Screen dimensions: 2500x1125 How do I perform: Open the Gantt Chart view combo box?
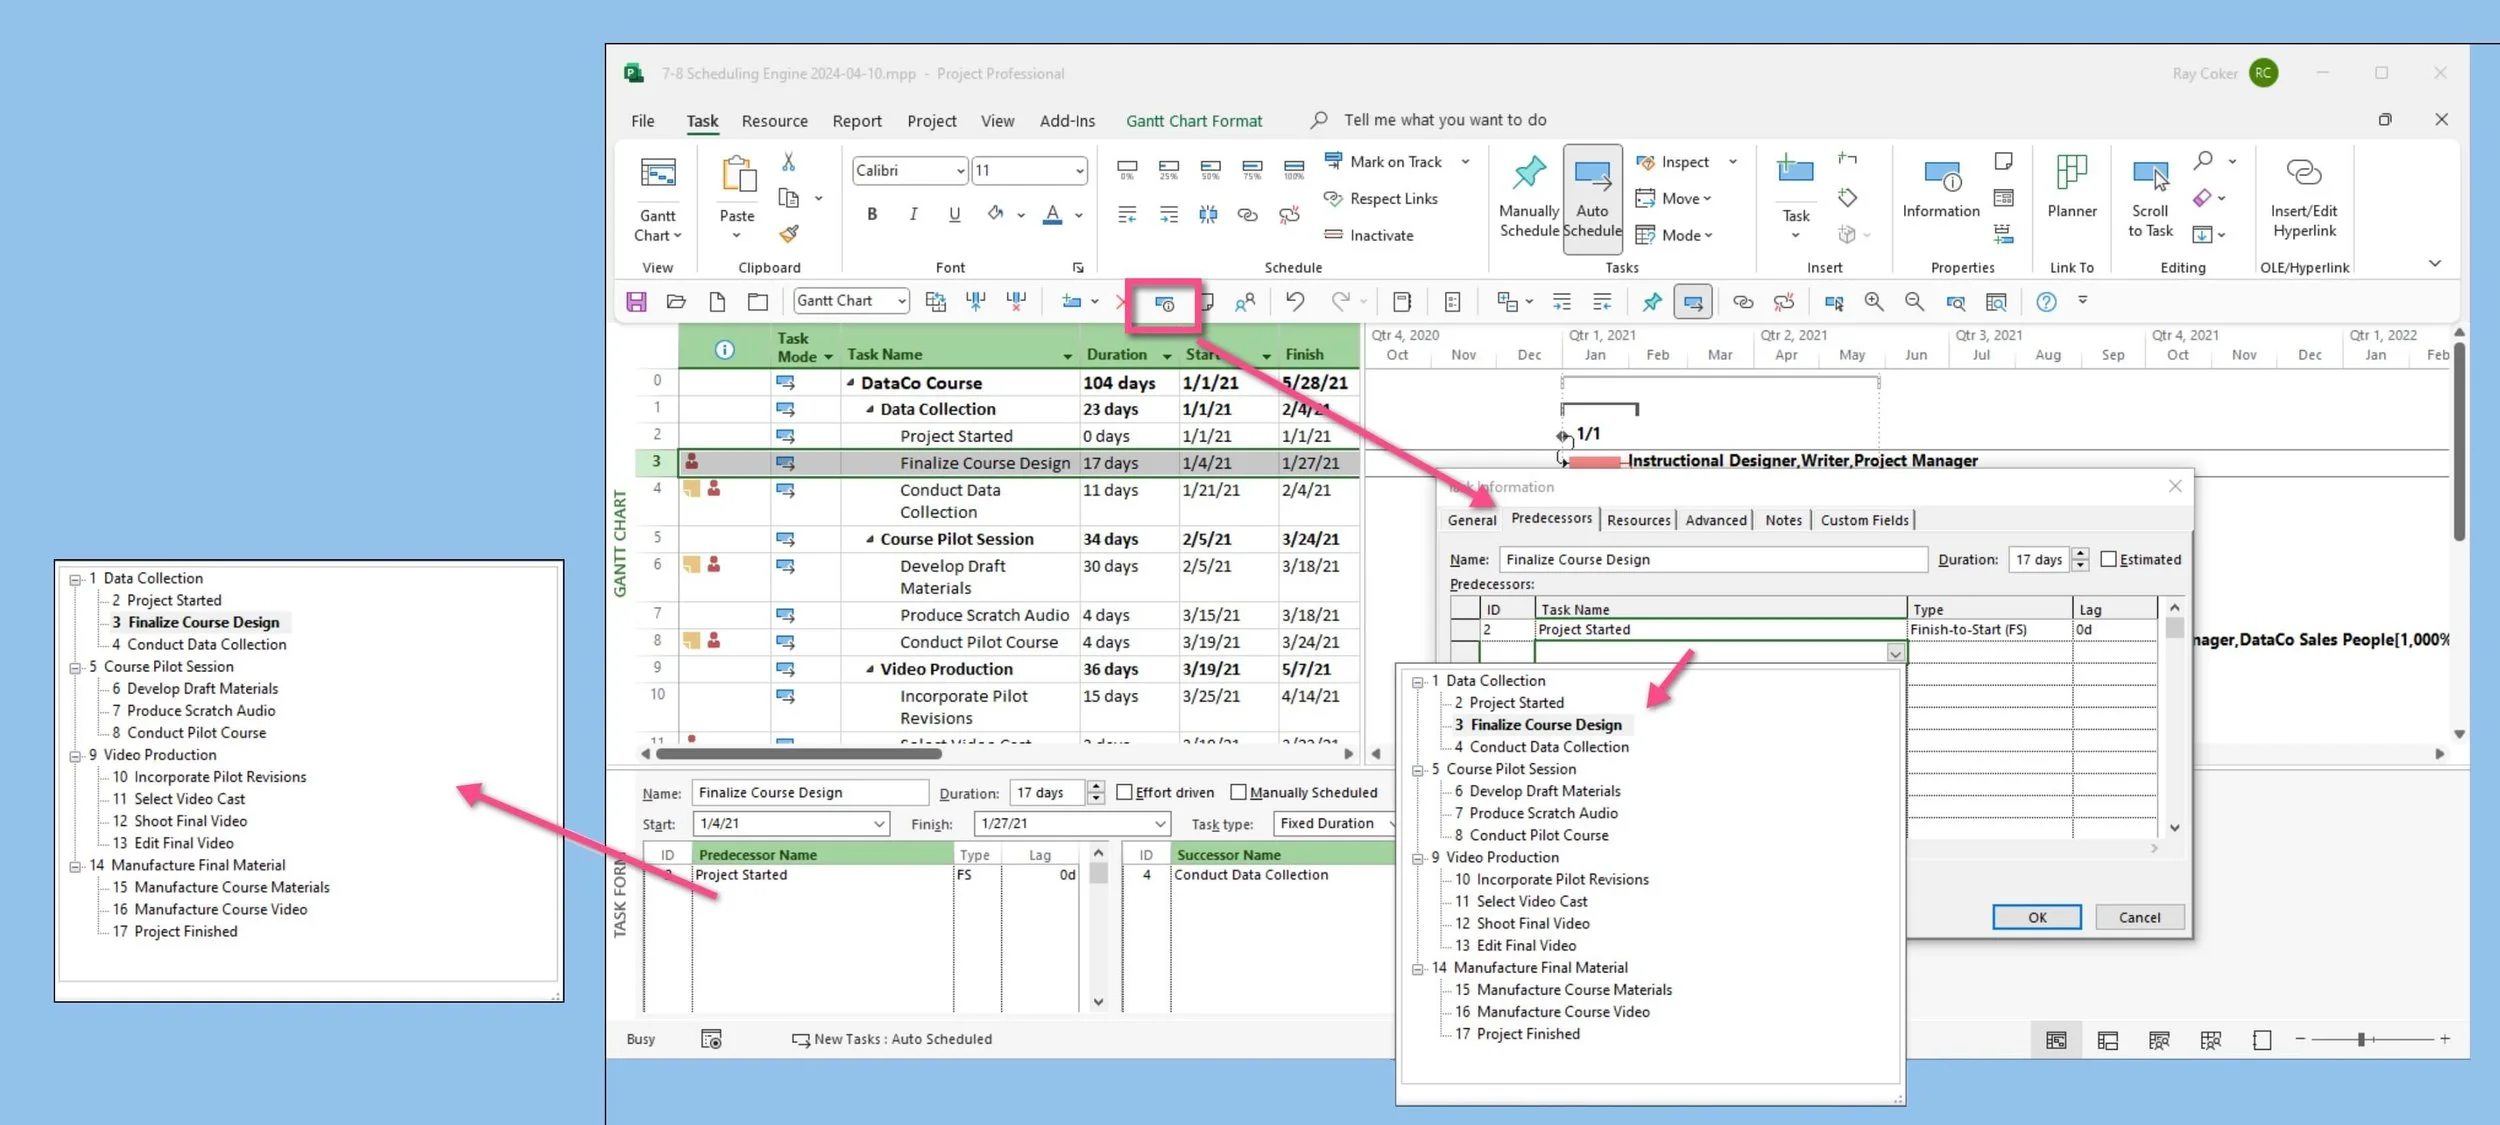pyautogui.click(x=901, y=301)
